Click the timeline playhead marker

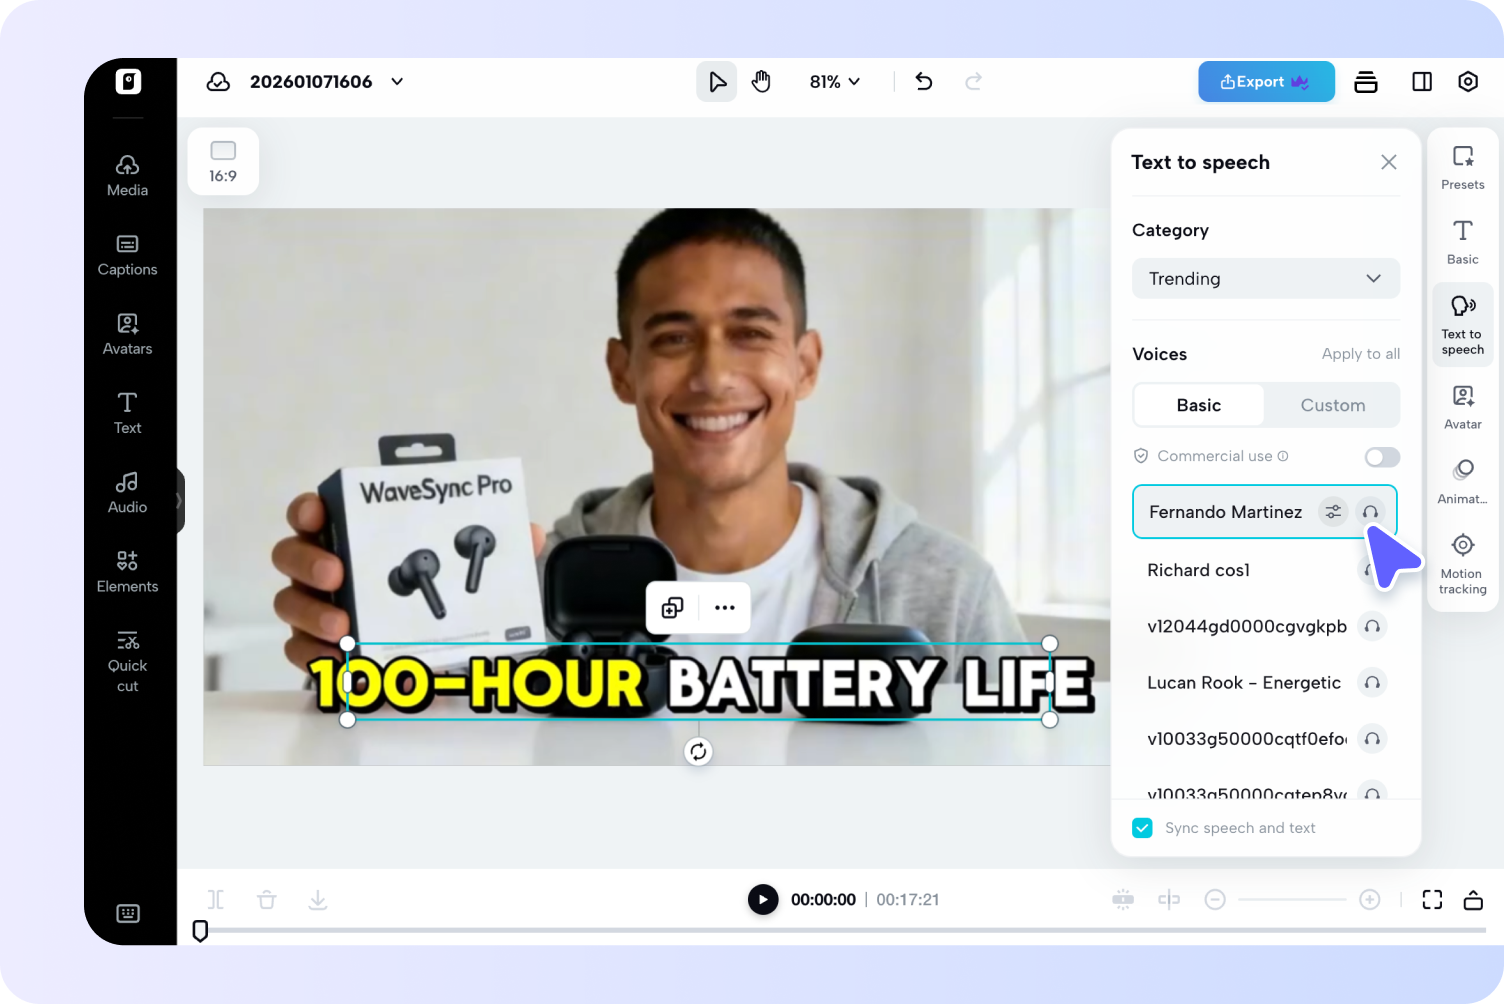pyautogui.click(x=200, y=931)
